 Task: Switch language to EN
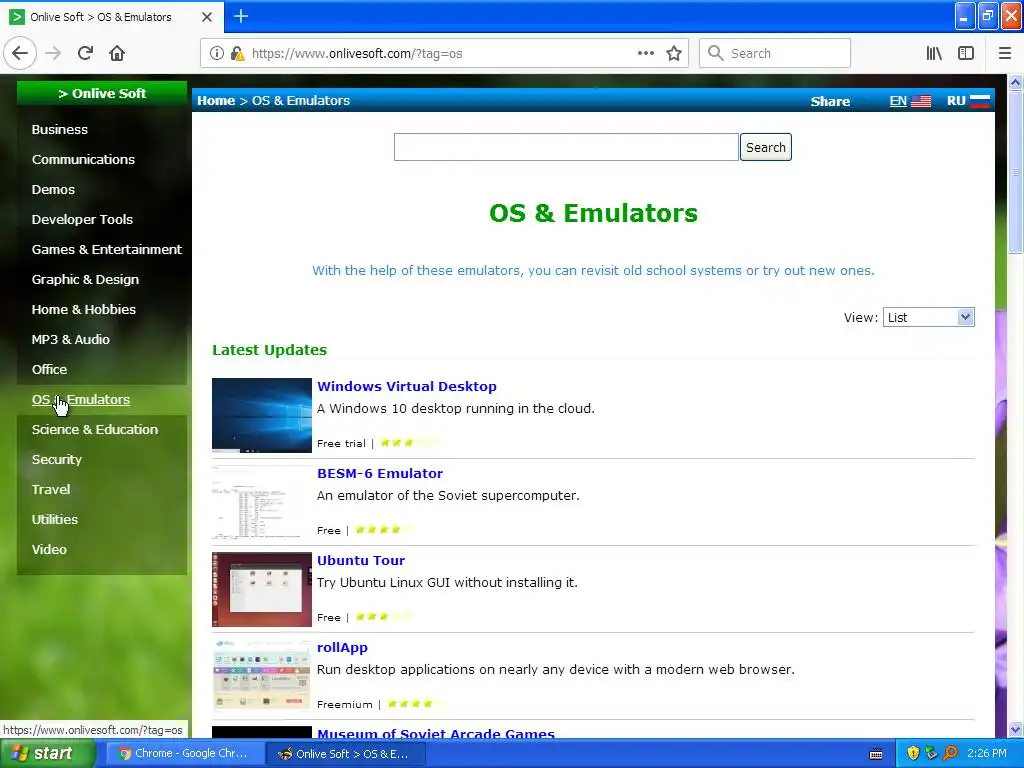coord(898,101)
